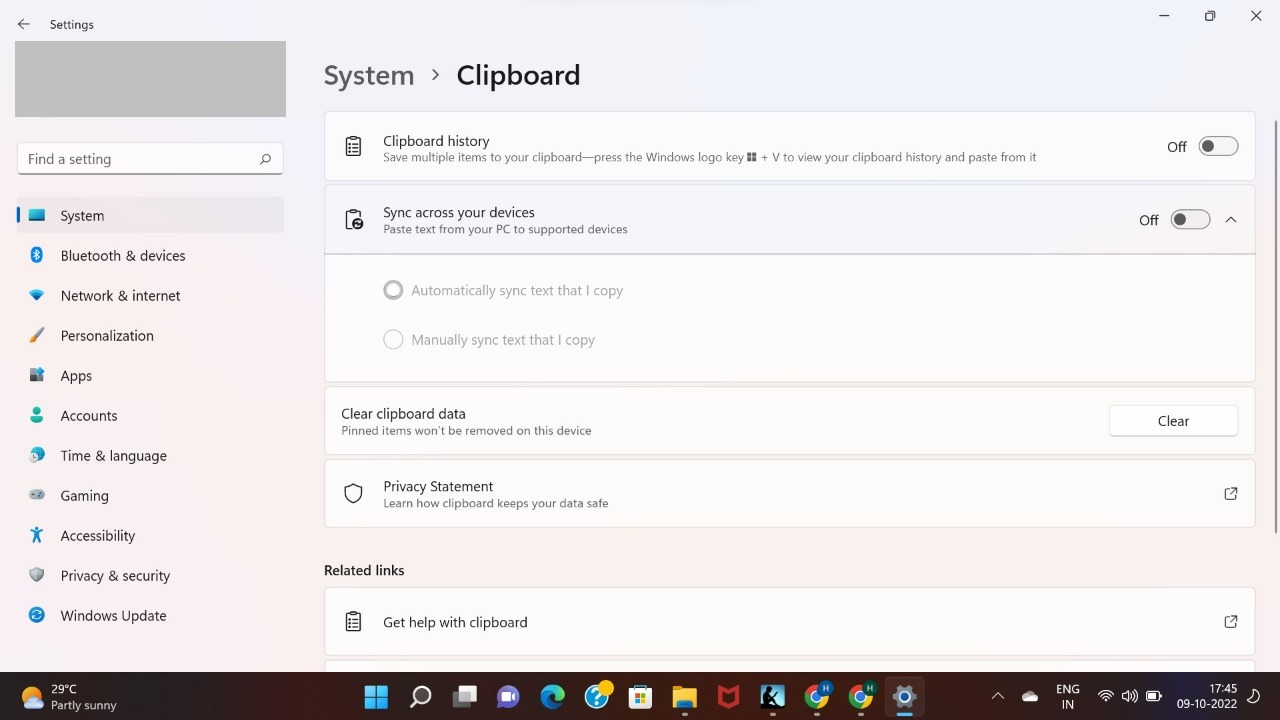The image size is (1280, 720).
Task: Expand hidden icons in the system tray
Action: (x=997, y=696)
